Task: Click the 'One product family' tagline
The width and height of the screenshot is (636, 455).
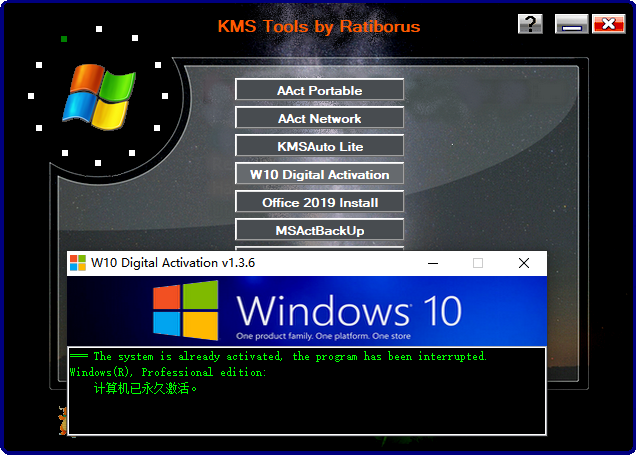Action: click(323, 336)
